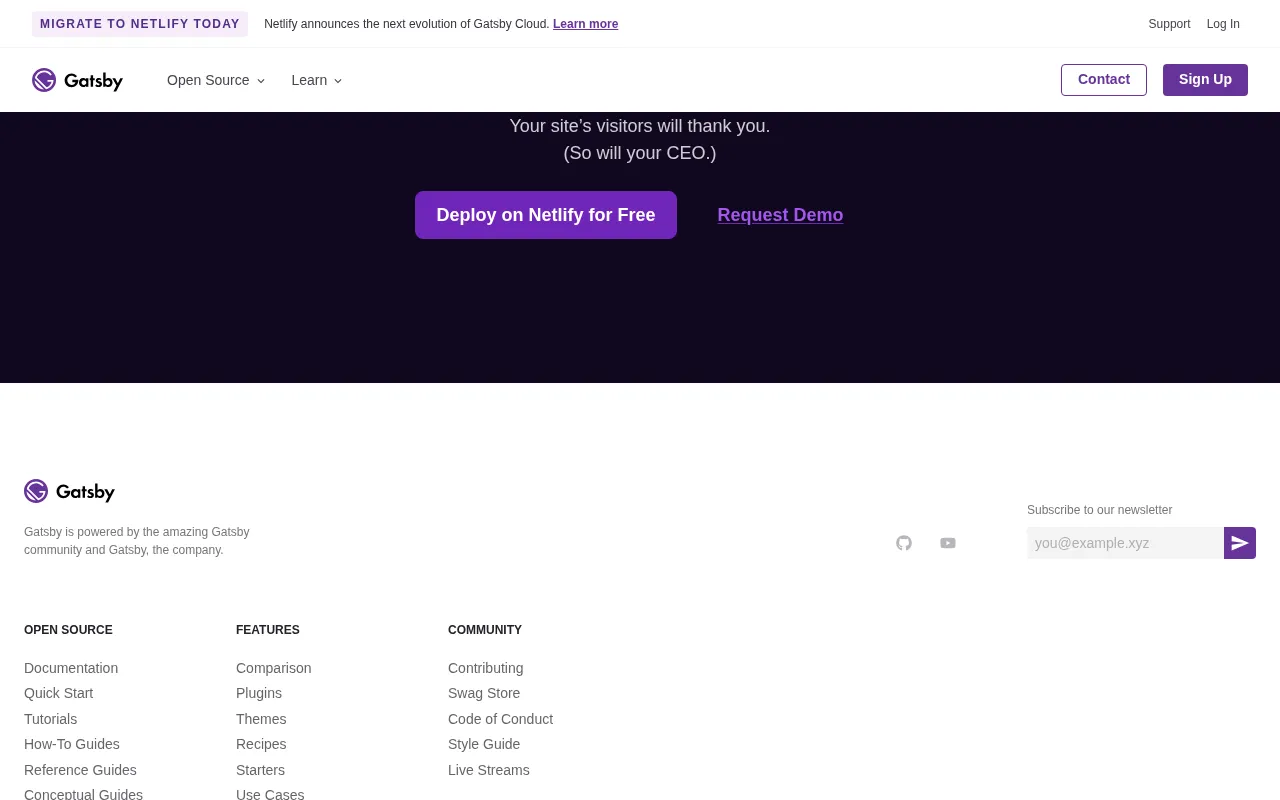Open Tutorials footer link
The image size is (1280, 800).
50,719
